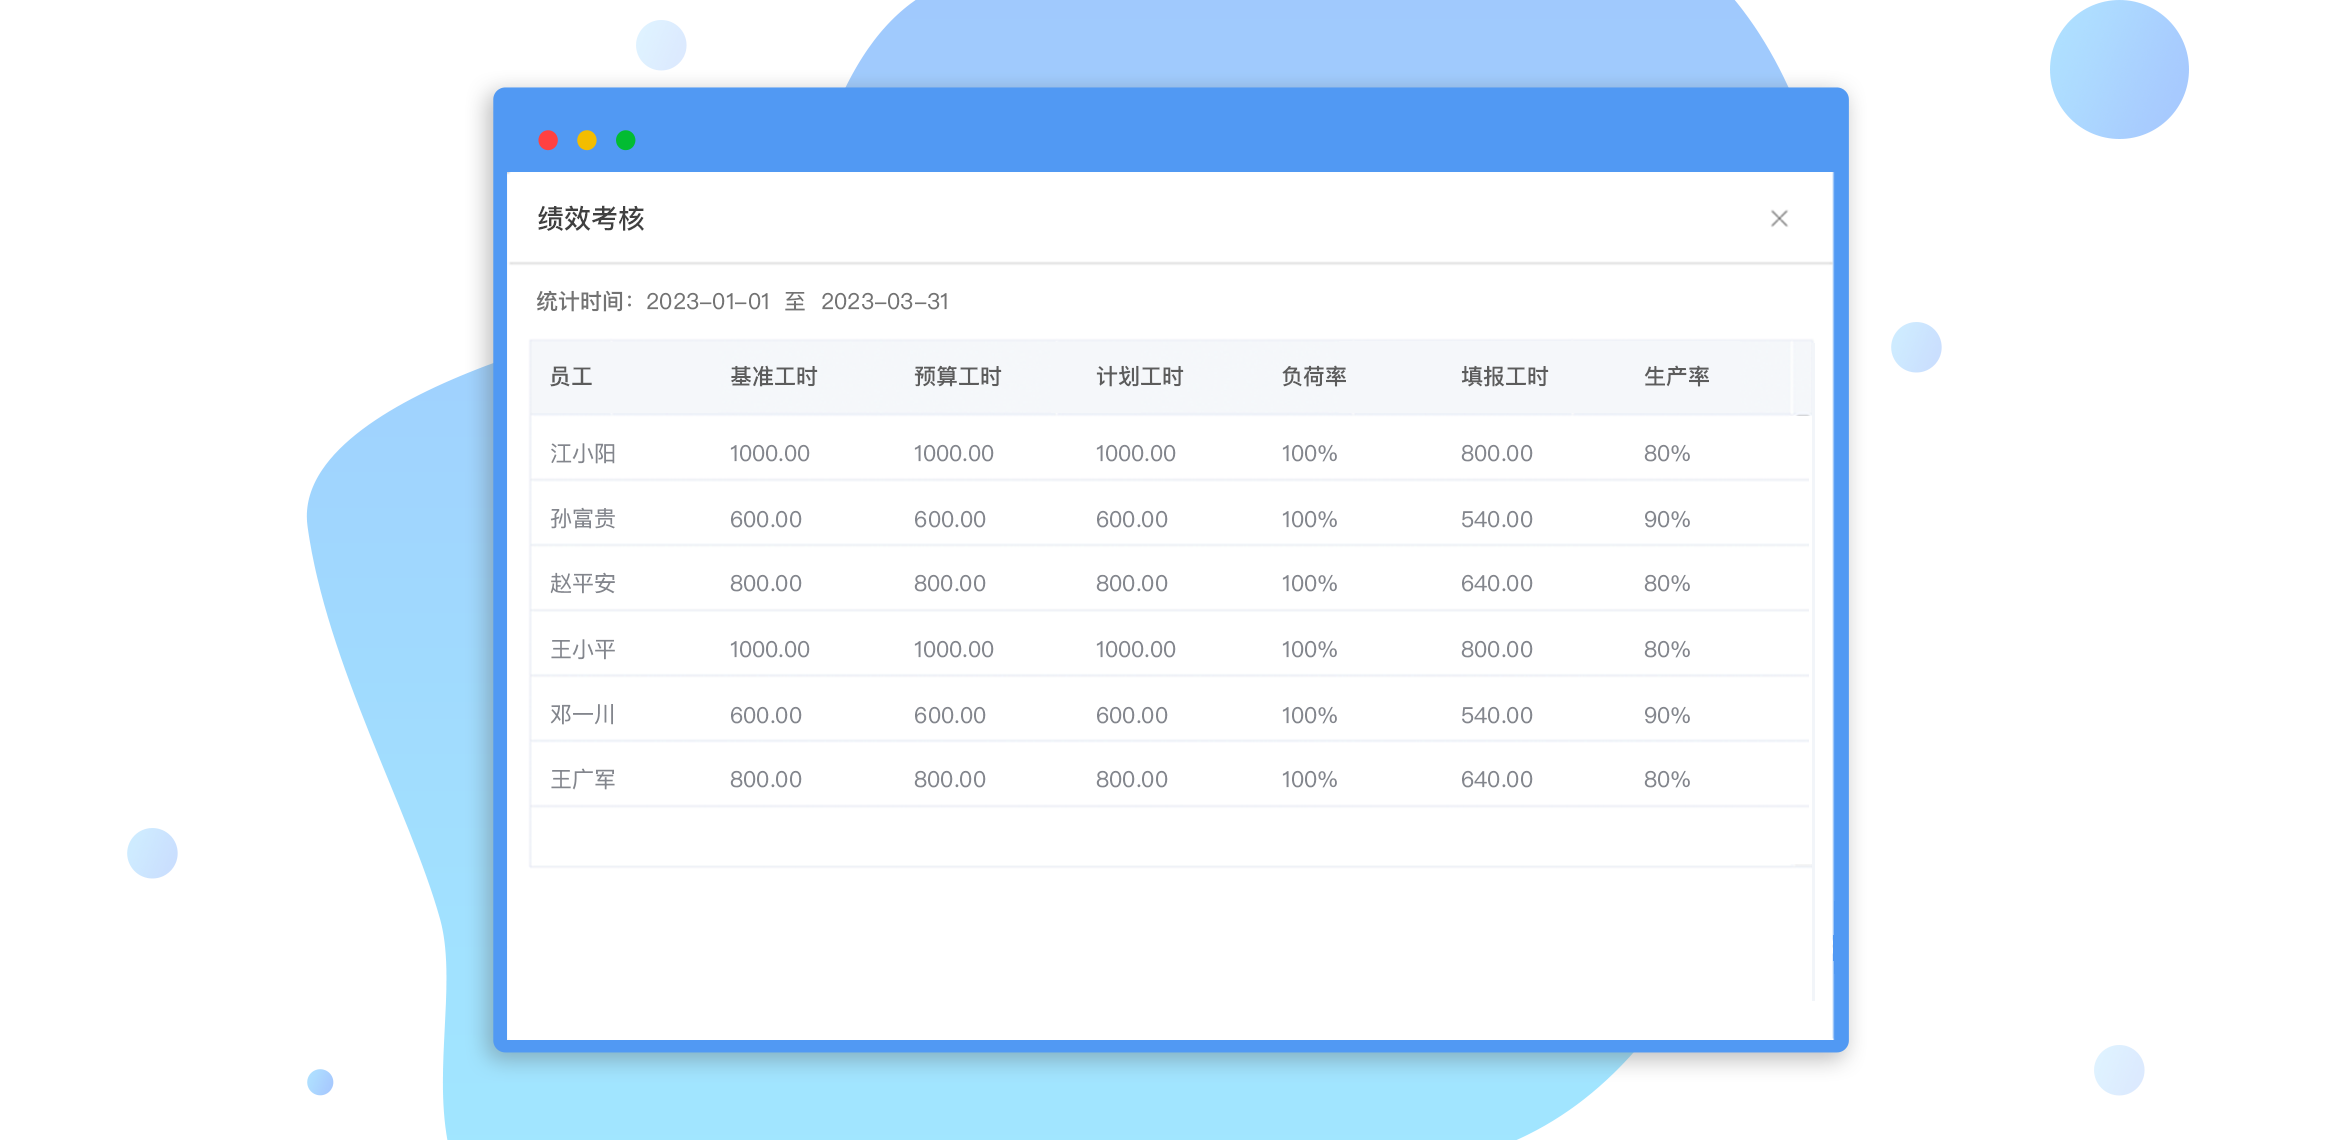Click the row for 赵平安
This screenshot has width=2340, height=1140.
coord(582,583)
